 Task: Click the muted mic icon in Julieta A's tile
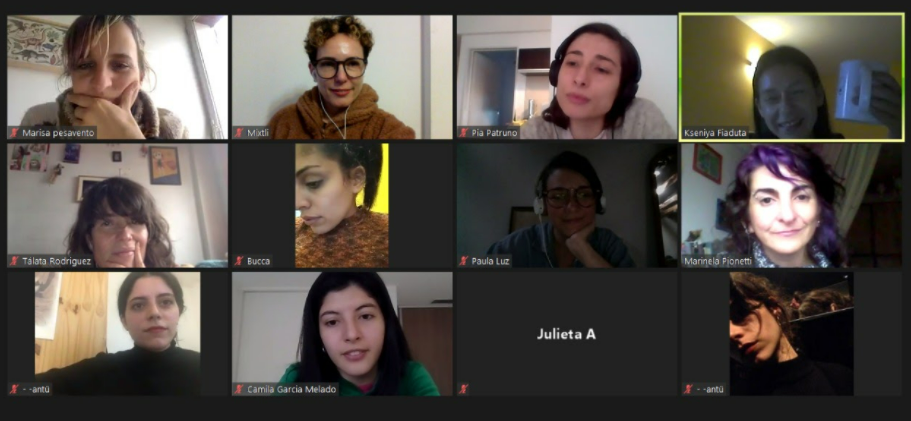464,390
